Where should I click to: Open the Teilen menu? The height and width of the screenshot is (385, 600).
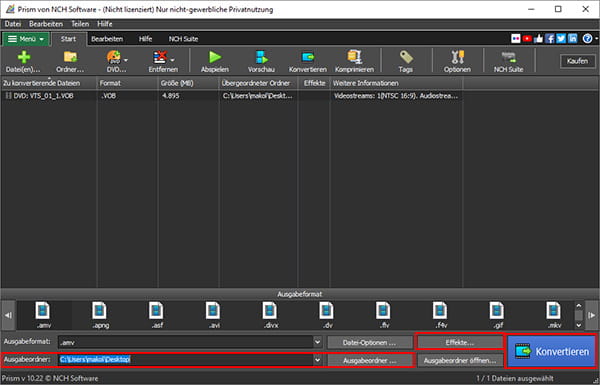80,24
